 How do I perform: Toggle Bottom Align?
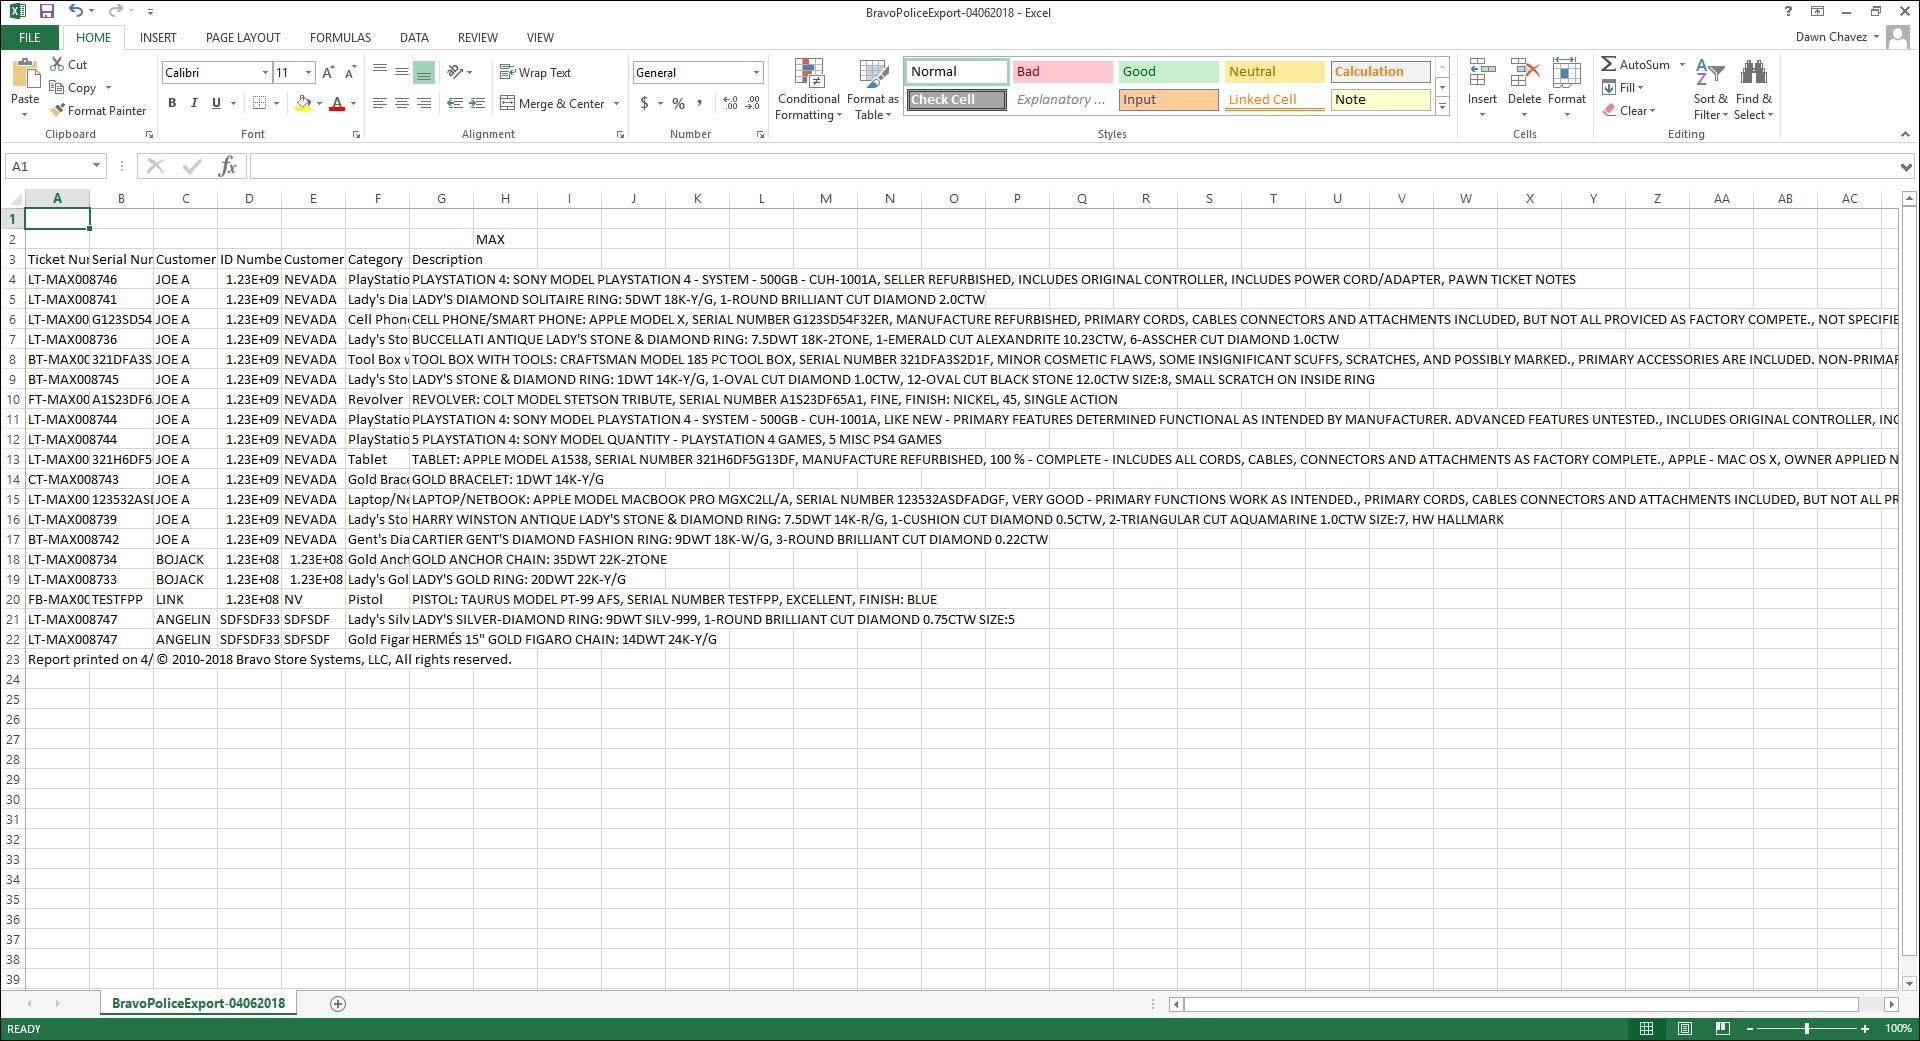pyautogui.click(x=423, y=72)
